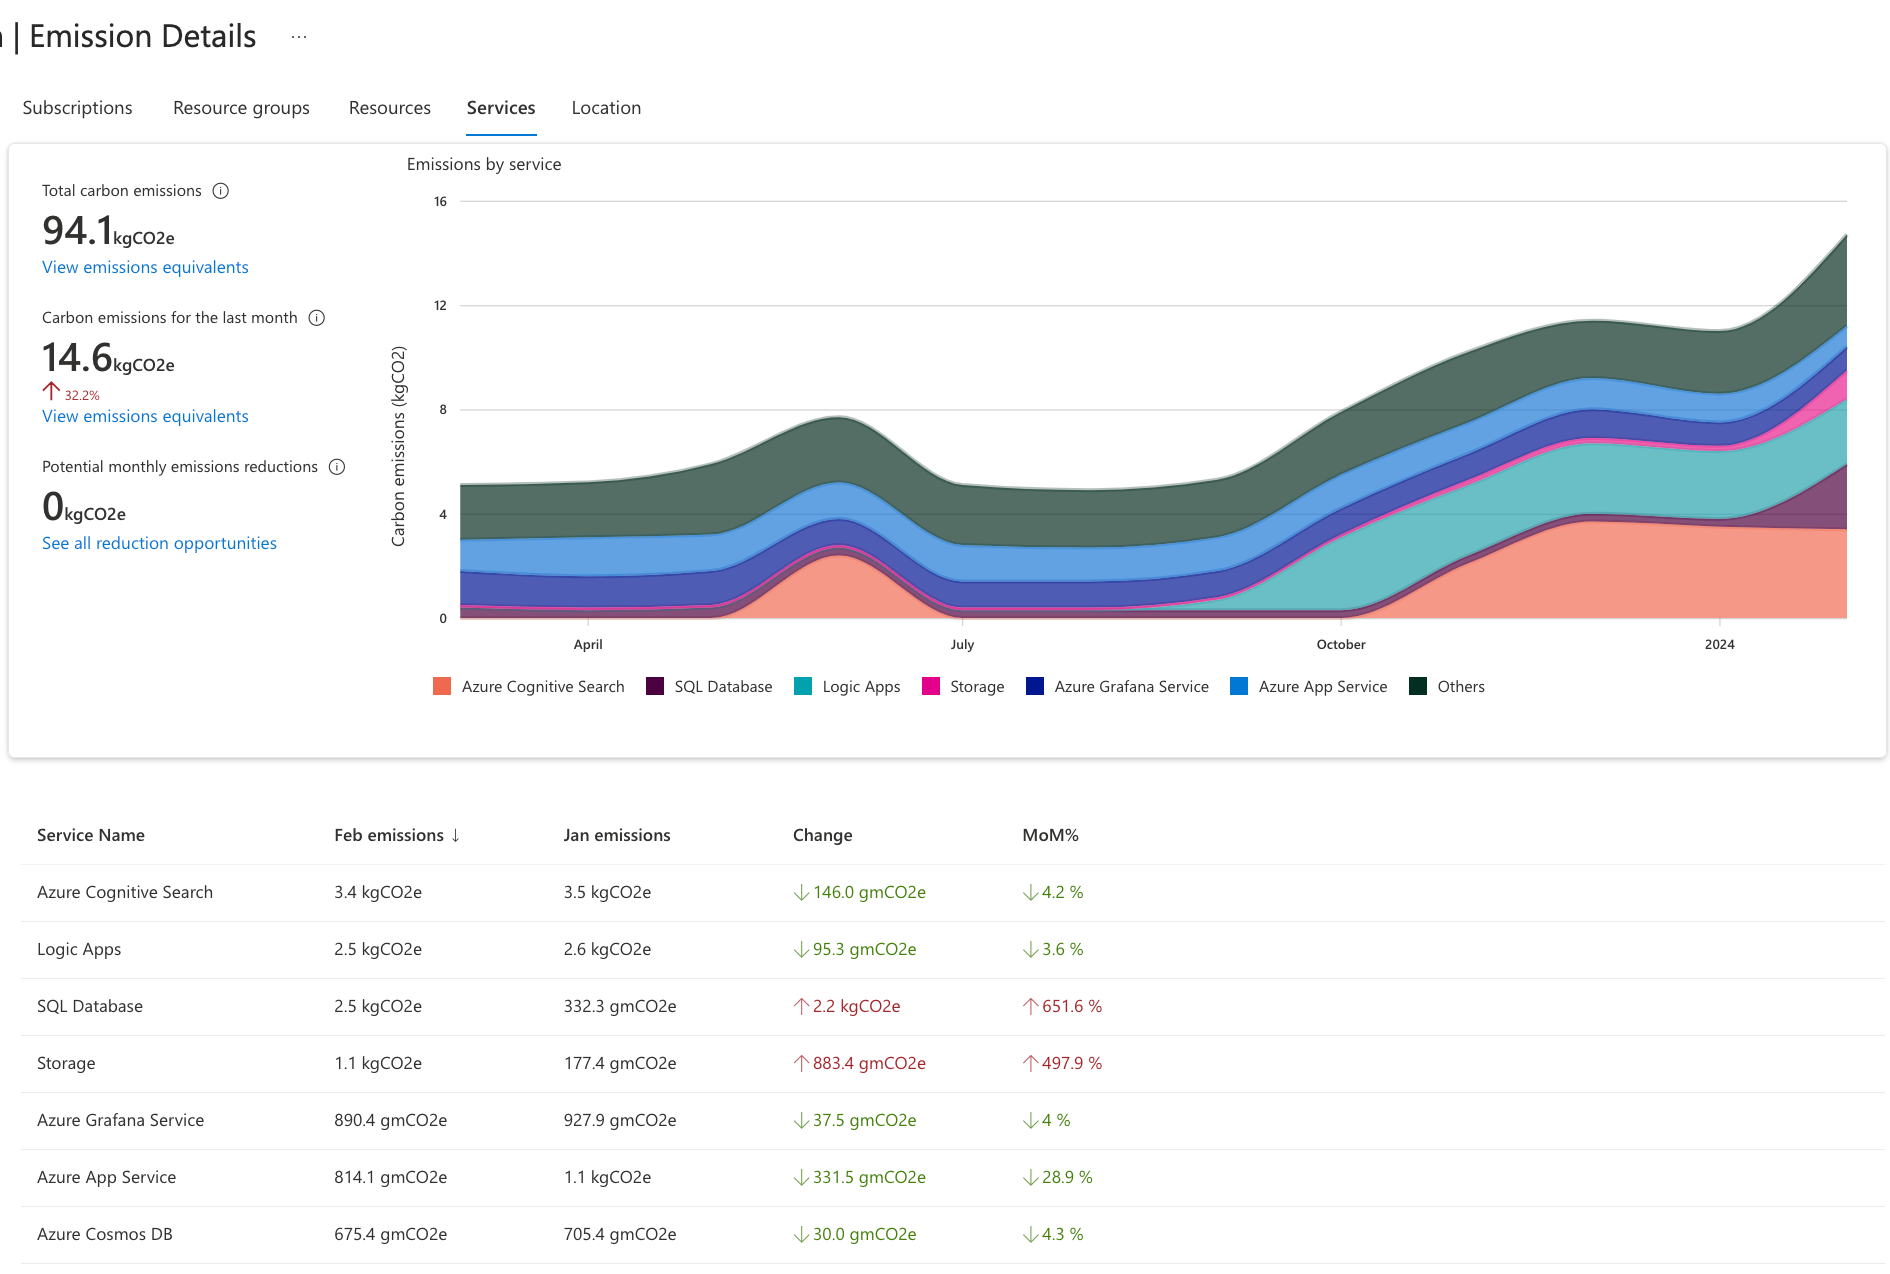Sort table by Jan emissions column
1890x1274 pixels.
pos(616,835)
